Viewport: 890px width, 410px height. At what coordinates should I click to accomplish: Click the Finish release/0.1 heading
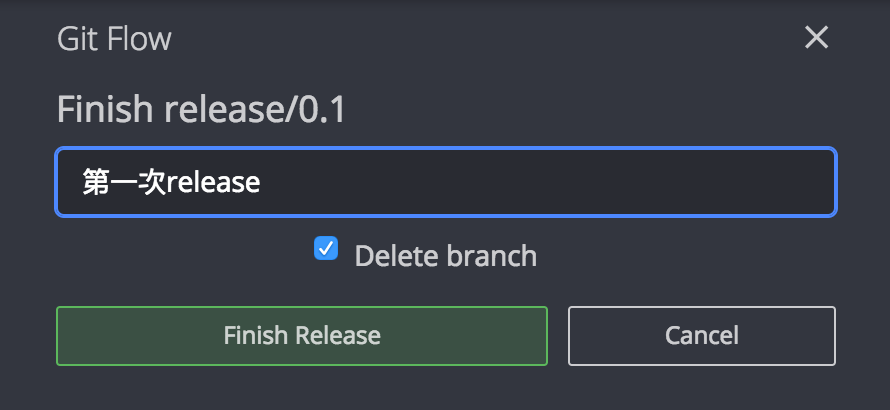pos(201,109)
